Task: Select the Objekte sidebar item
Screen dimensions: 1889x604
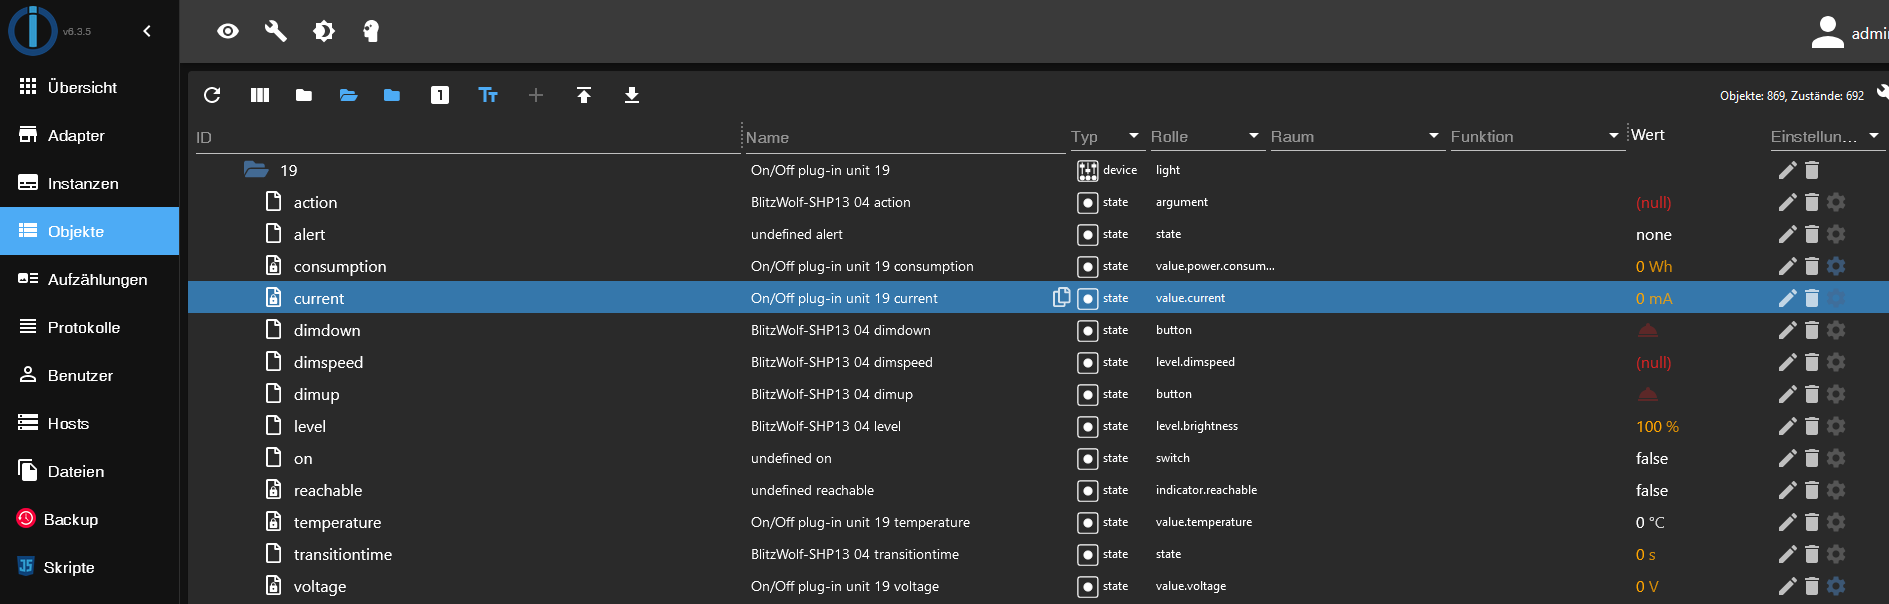Action: pos(90,231)
